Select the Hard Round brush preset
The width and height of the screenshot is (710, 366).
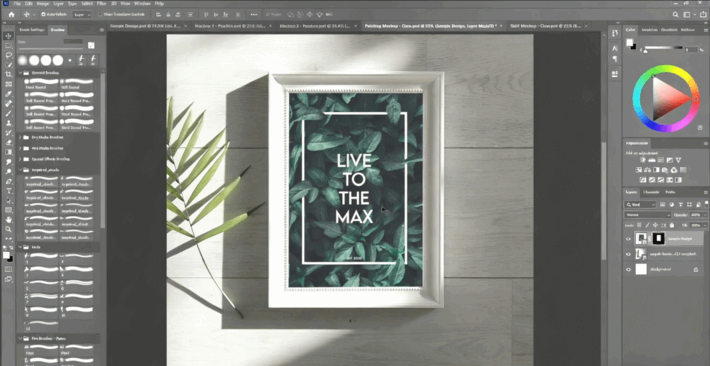tap(41, 84)
